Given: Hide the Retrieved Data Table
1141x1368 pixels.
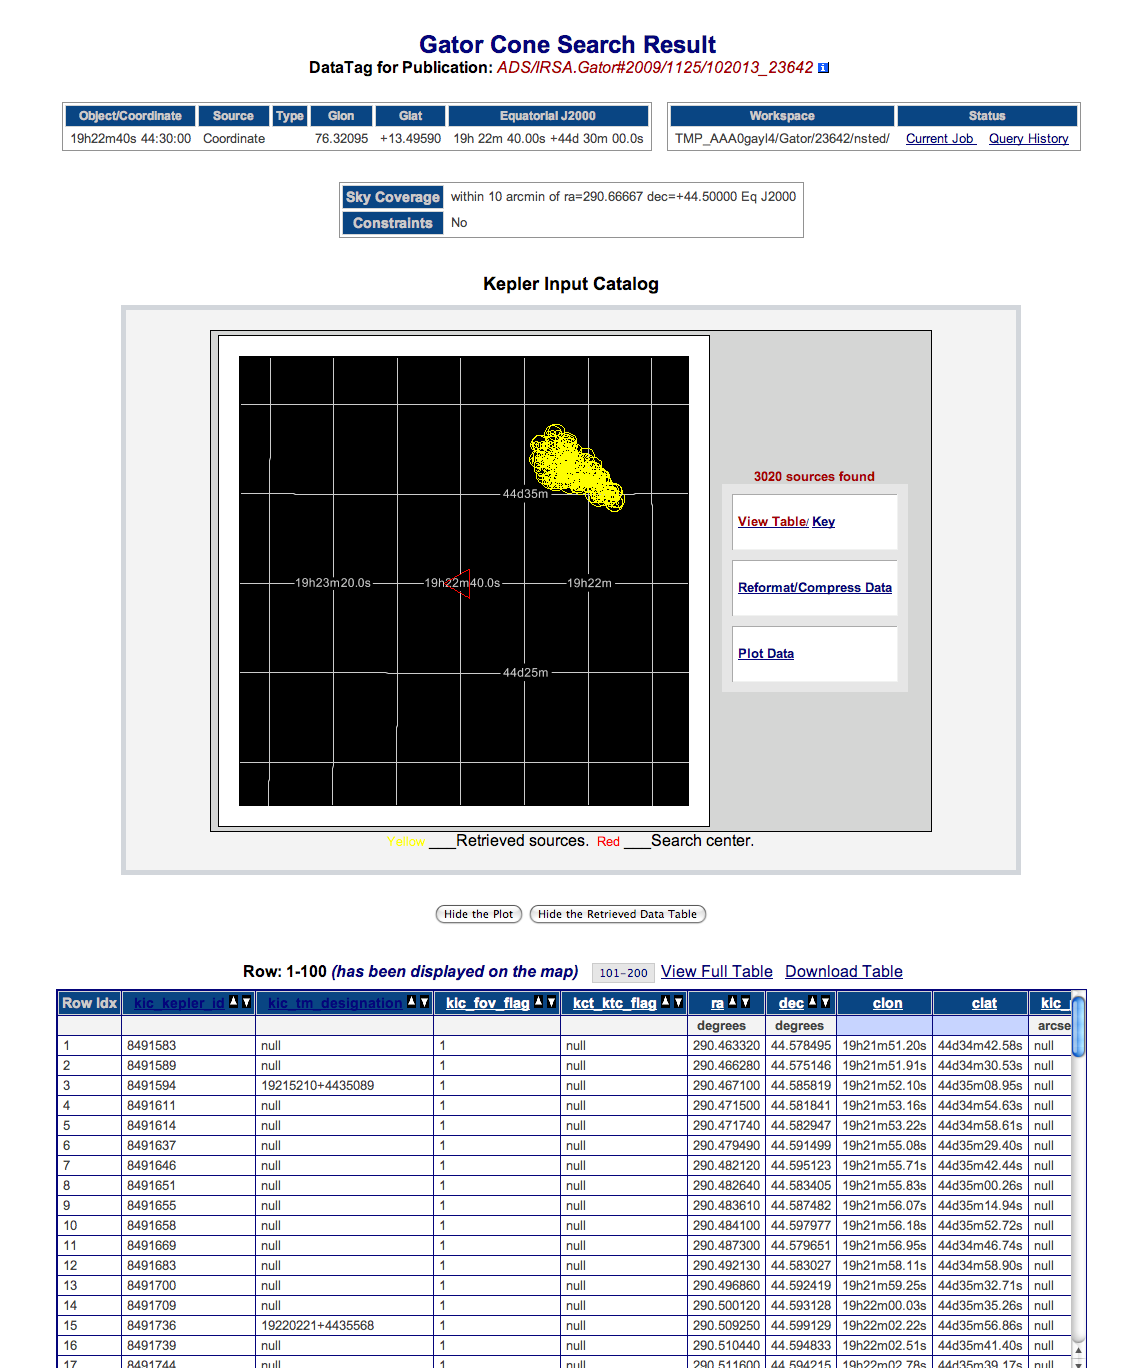Looking at the screenshot, I should coord(617,914).
